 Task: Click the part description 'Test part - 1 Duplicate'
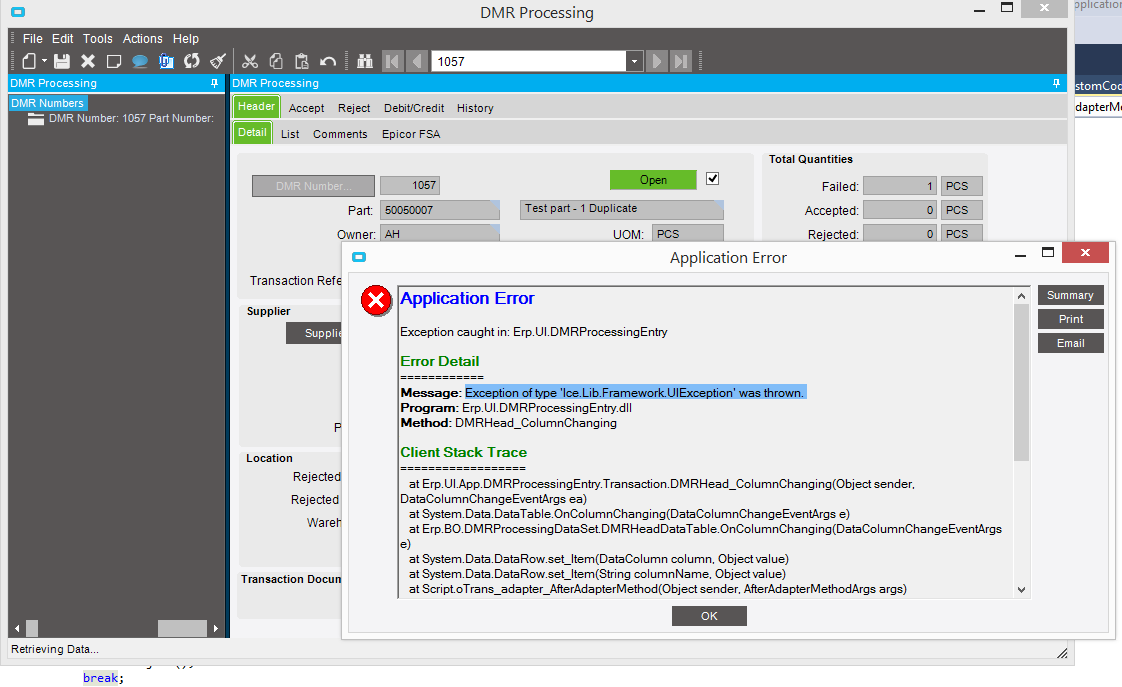click(x=621, y=209)
